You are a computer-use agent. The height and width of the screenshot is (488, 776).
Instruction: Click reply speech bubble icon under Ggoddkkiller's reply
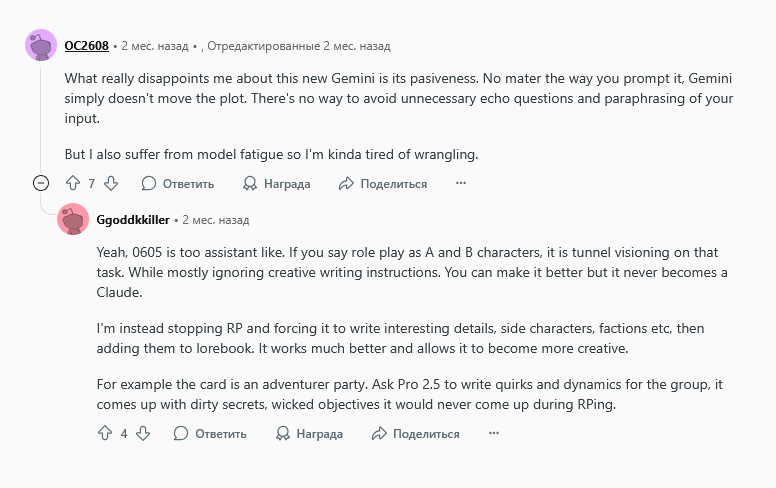click(181, 433)
